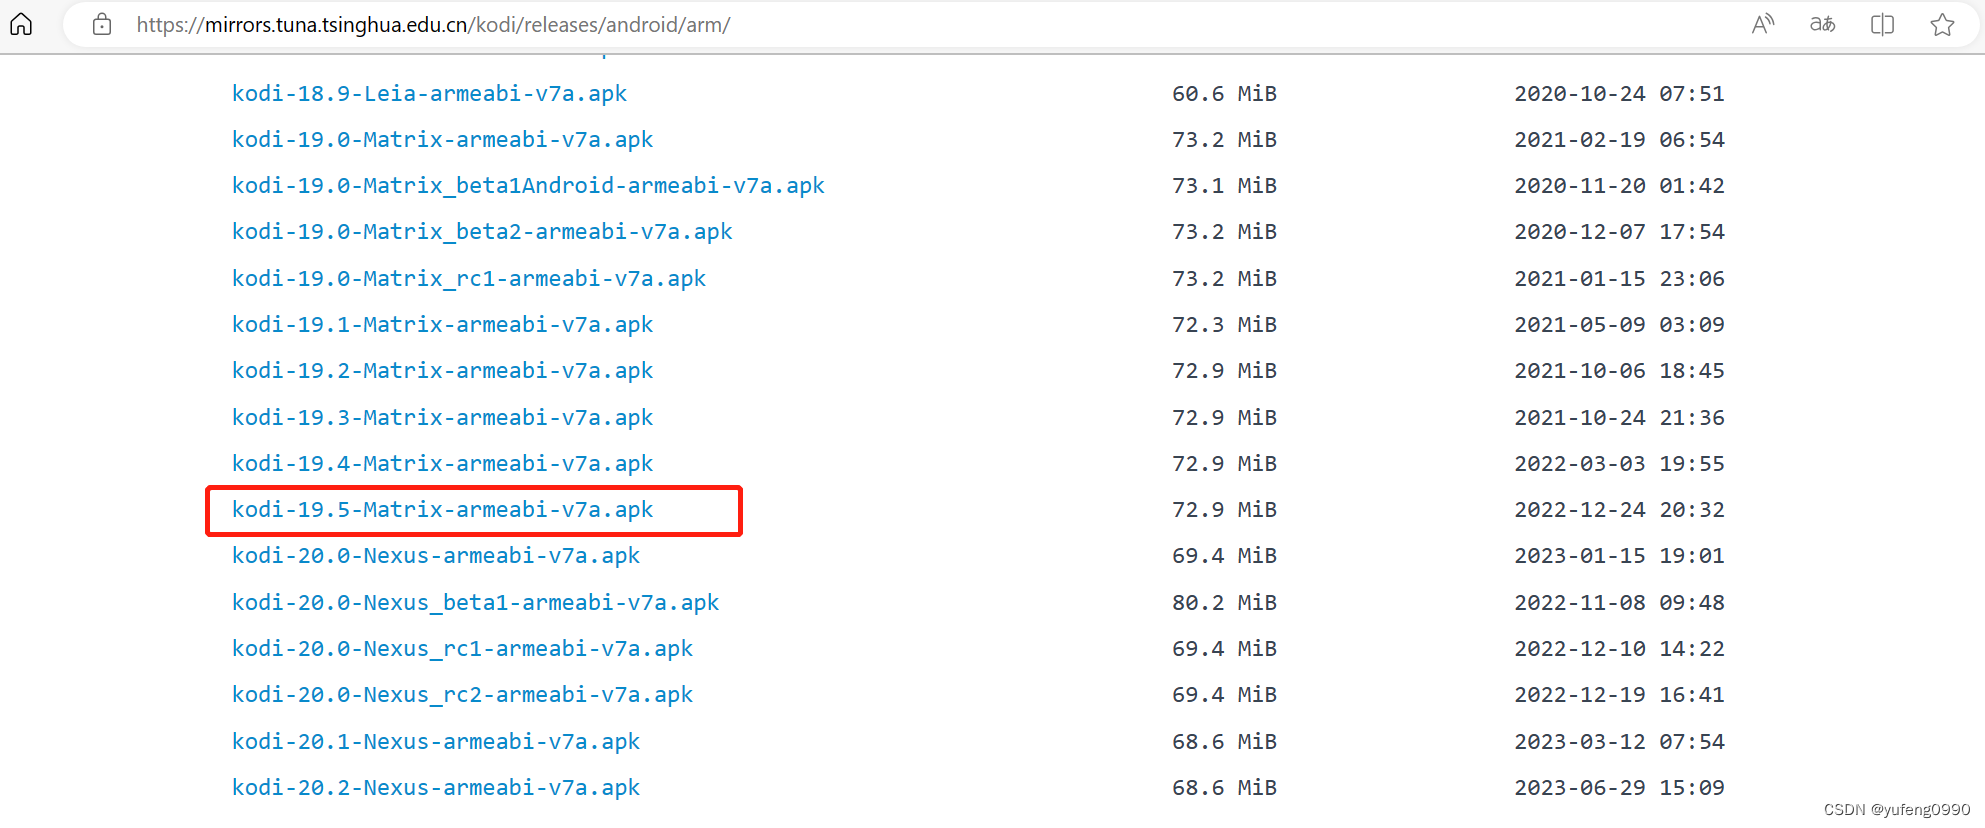Click date 2022-12-19 16:41
The height and width of the screenshot is (828, 1985).
(1619, 694)
